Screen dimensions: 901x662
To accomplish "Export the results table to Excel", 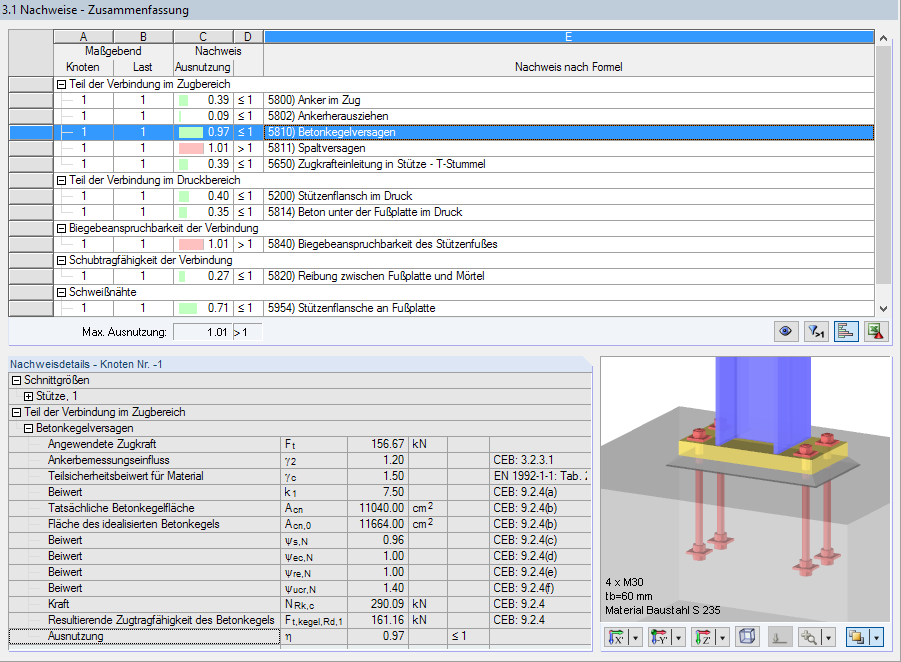I will (876, 332).
